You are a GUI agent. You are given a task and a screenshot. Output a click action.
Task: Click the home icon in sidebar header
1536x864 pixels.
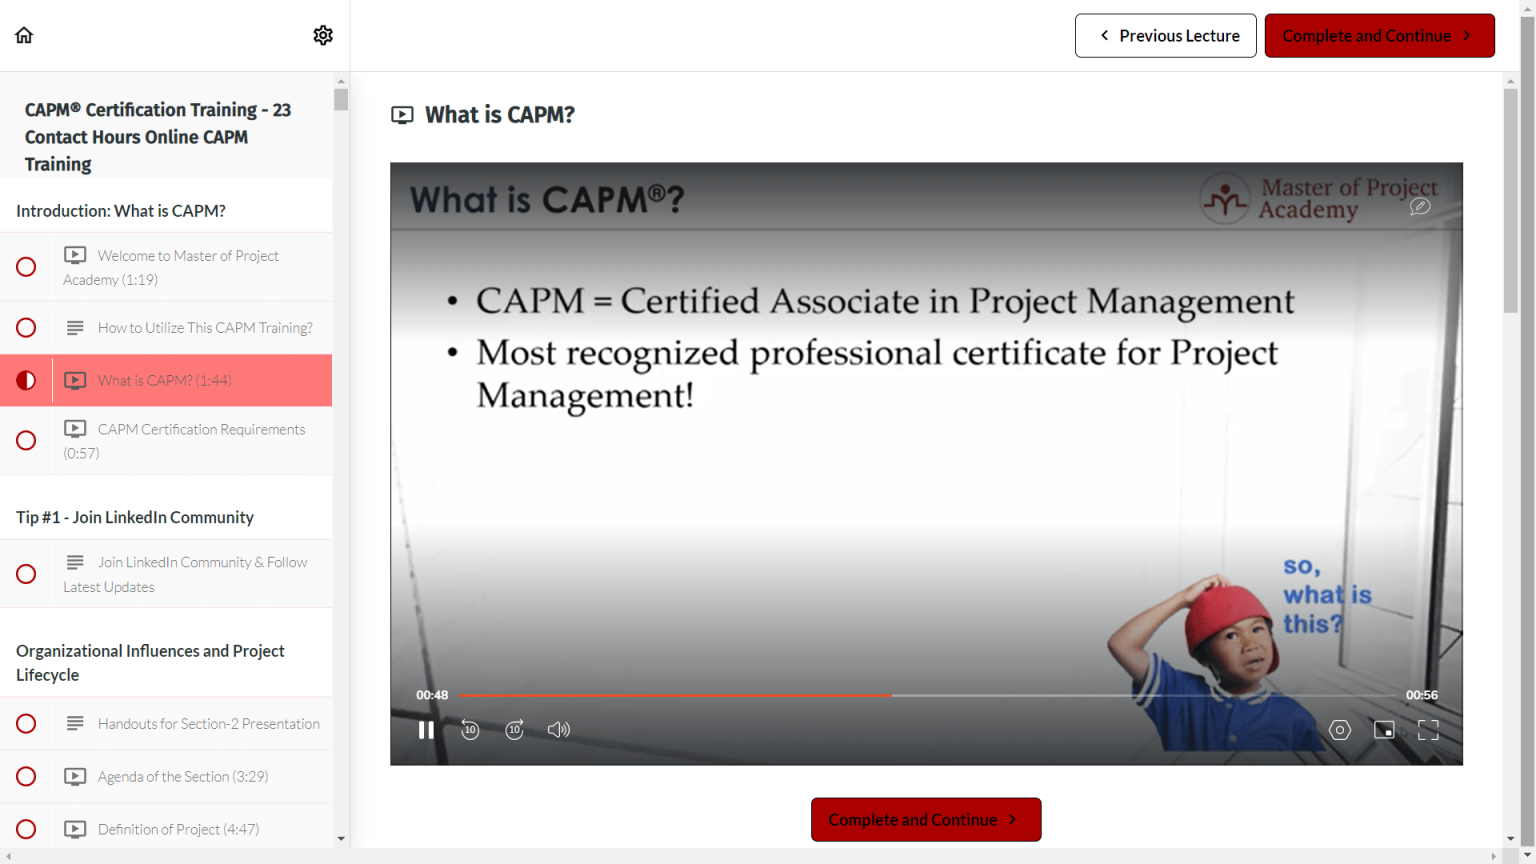(24, 35)
